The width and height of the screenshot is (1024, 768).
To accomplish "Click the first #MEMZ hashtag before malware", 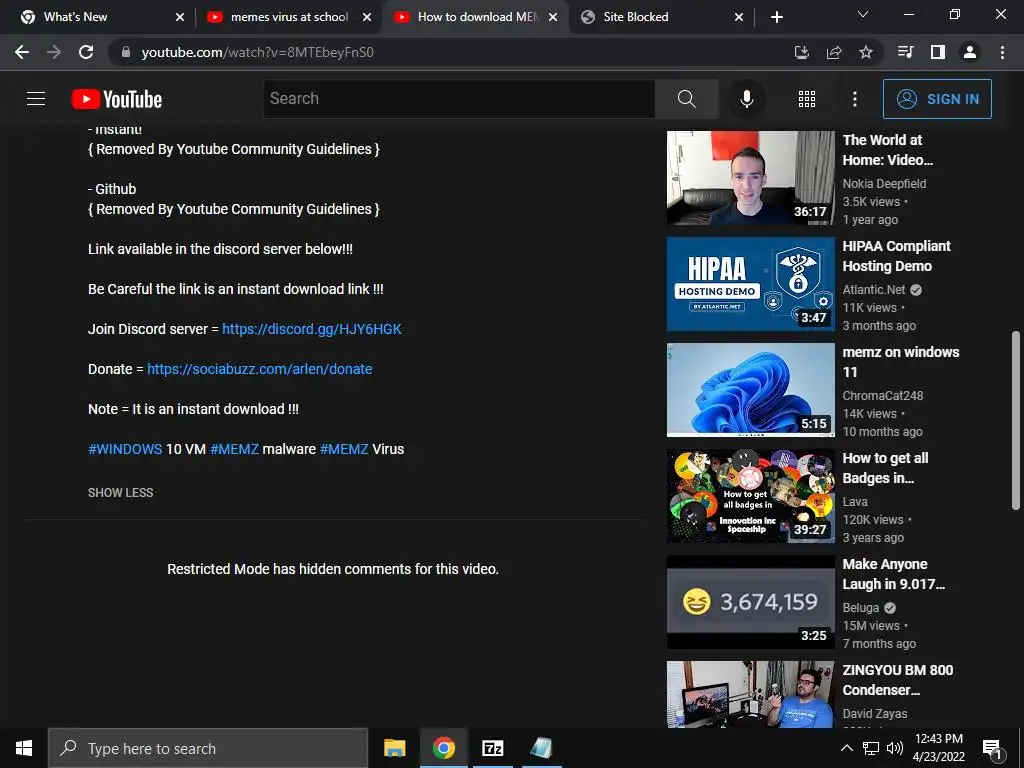I will point(234,449).
